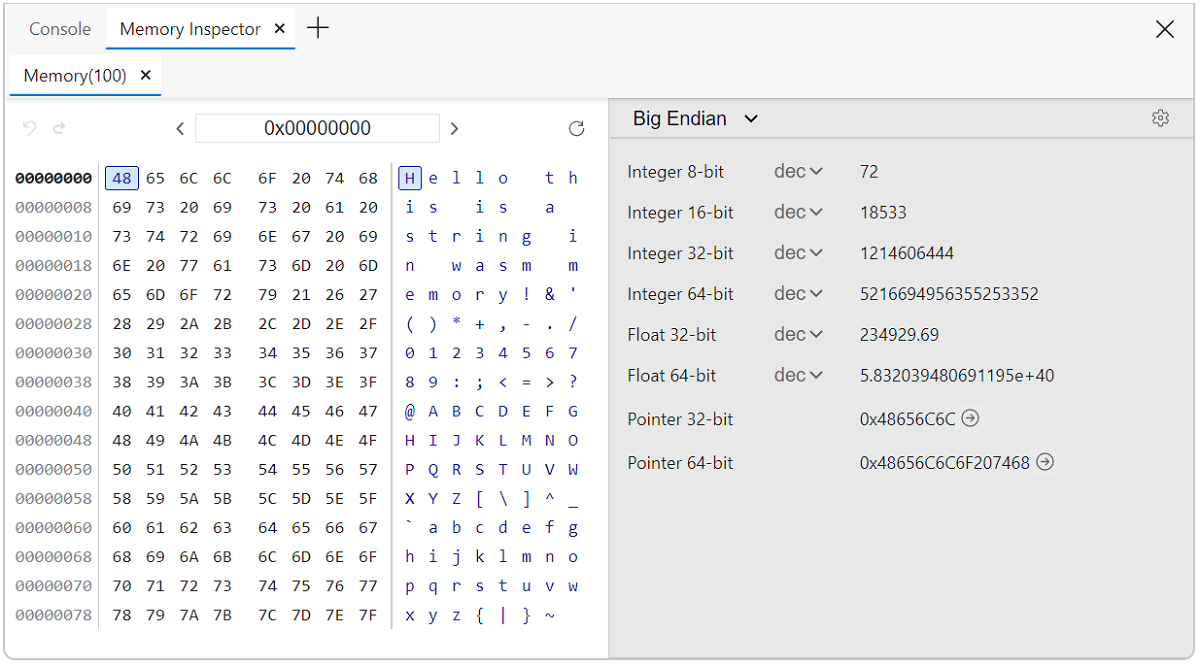Open the Big Endian dropdown
Image resolution: width=1200 pixels, height=665 pixels.
click(x=693, y=118)
